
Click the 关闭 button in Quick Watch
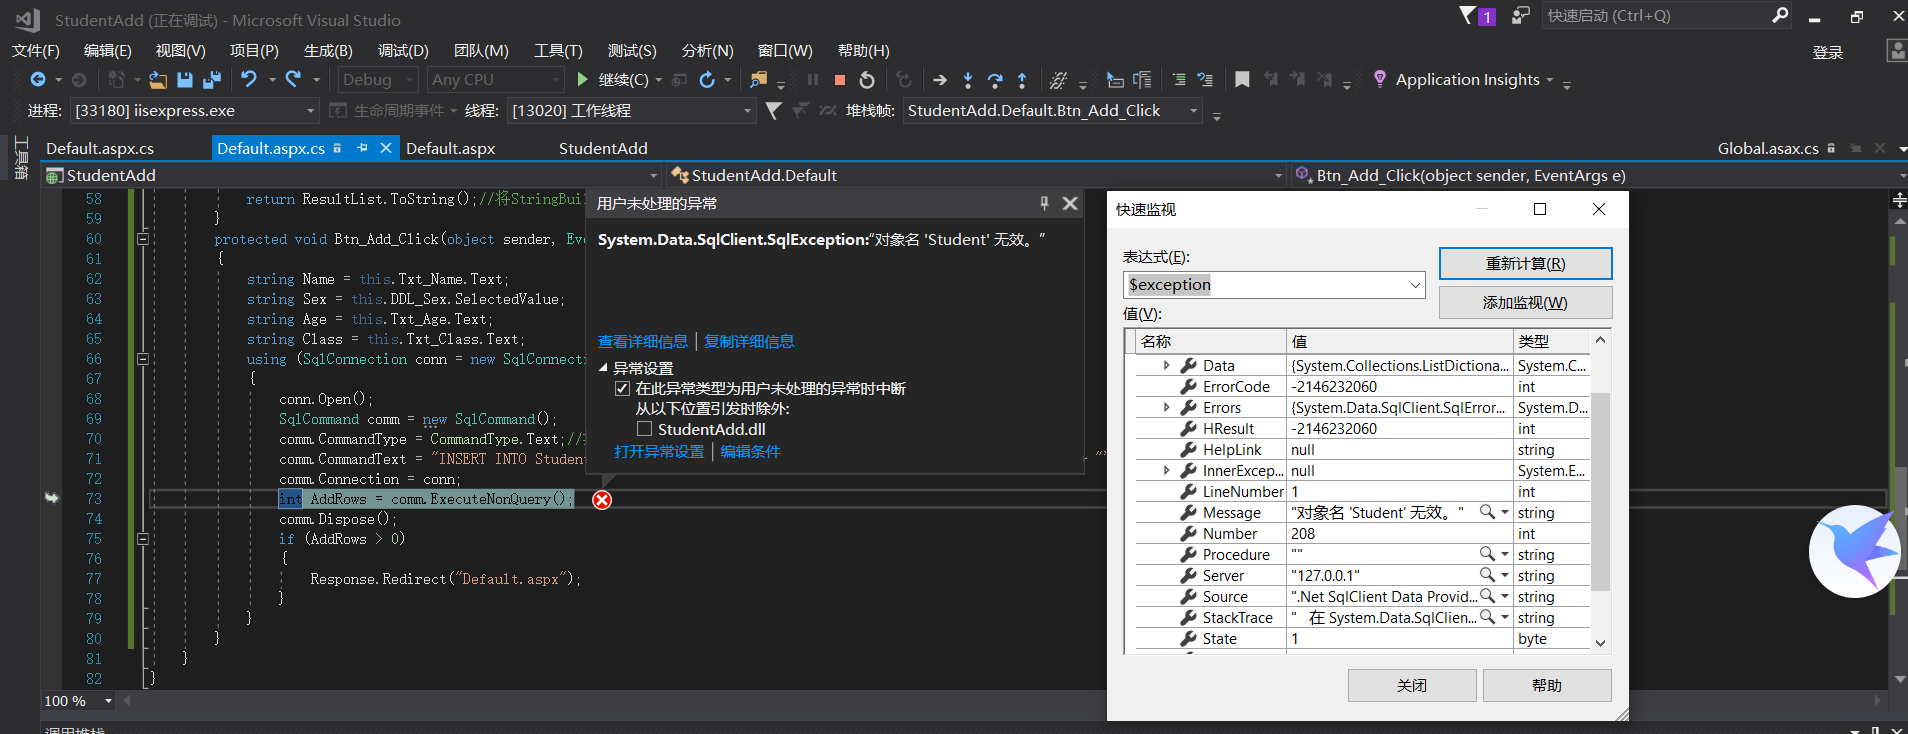(1412, 686)
